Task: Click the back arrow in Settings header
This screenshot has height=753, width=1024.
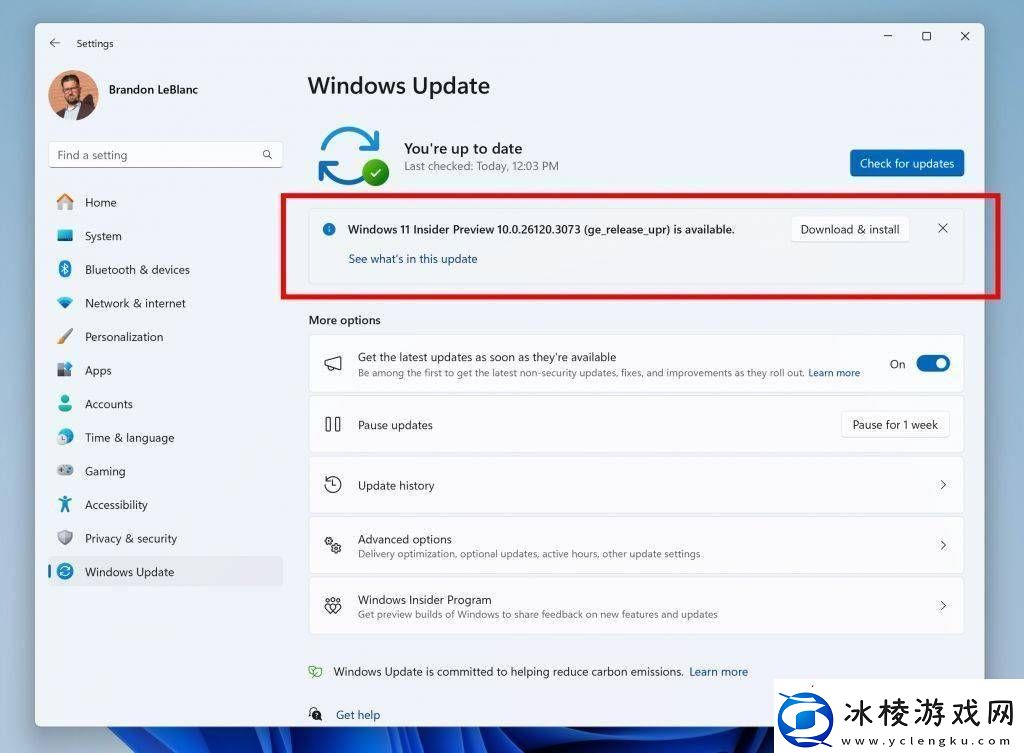Action: pyautogui.click(x=55, y=43)
